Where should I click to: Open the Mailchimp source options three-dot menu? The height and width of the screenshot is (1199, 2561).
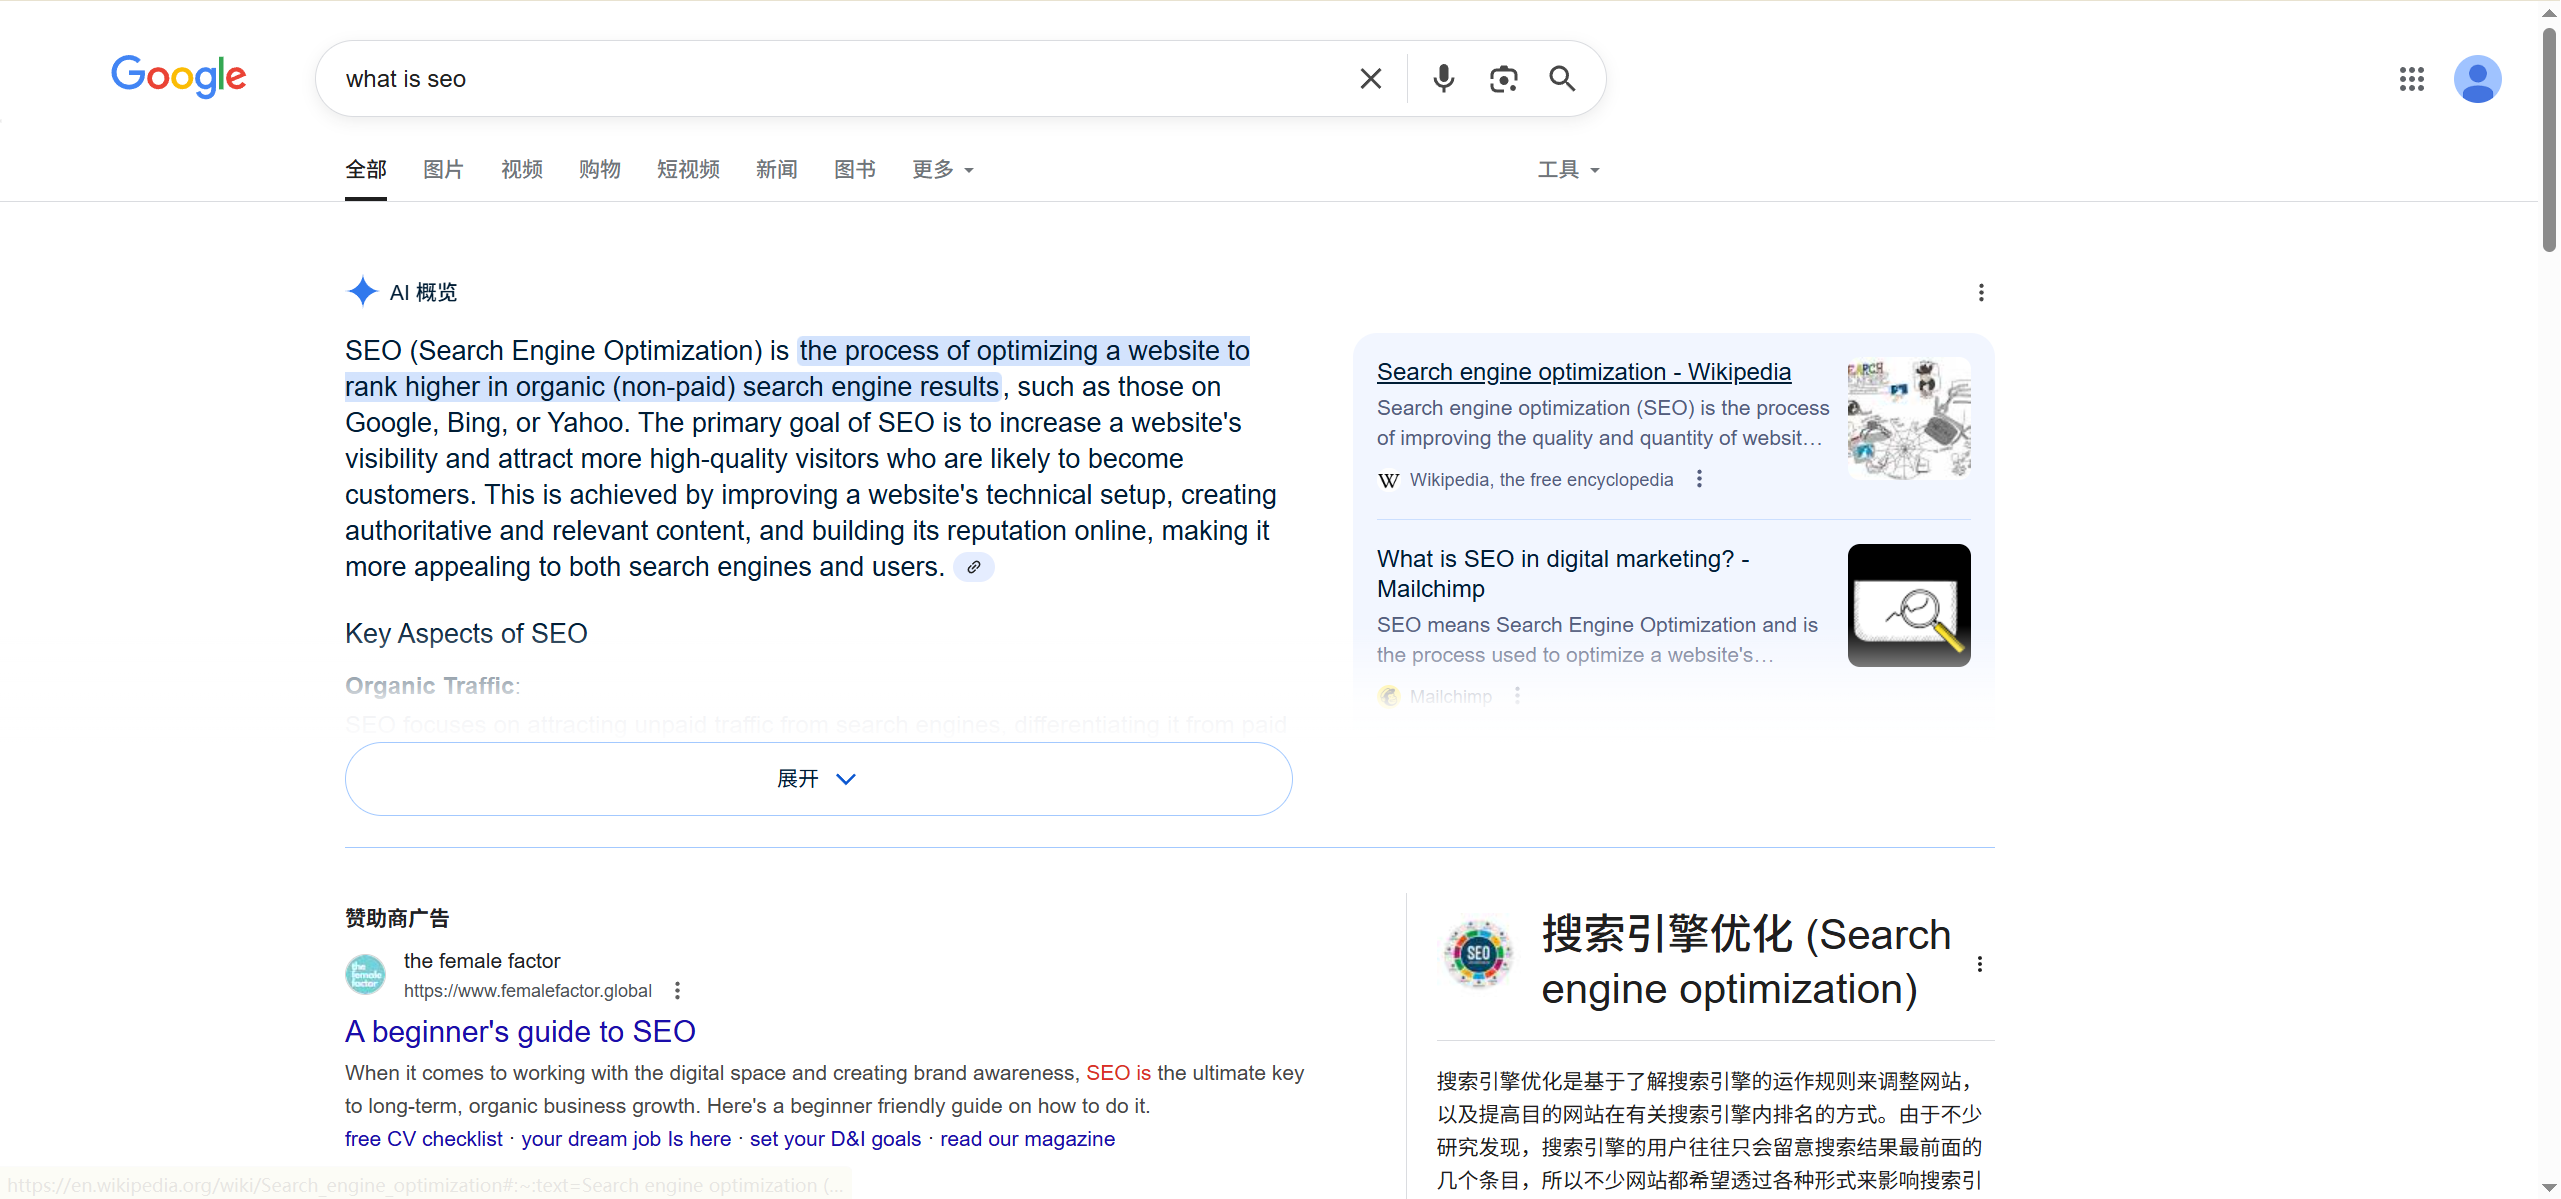(x=1516, y=694)
